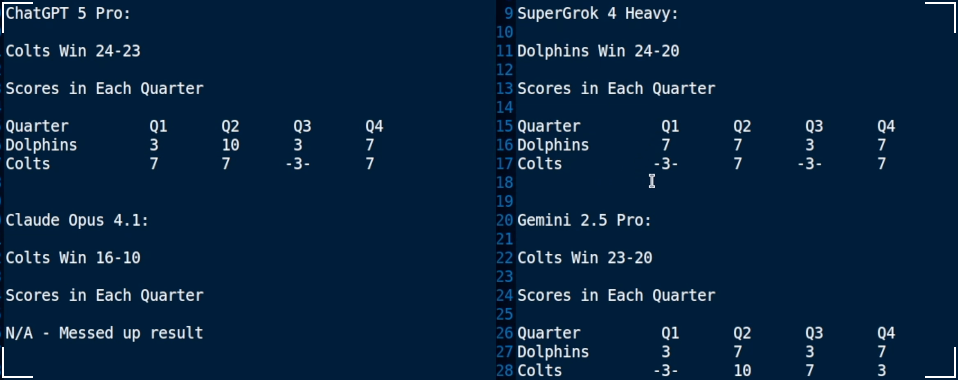Click line number 9 in the gutter

click(x=508, y=13)
